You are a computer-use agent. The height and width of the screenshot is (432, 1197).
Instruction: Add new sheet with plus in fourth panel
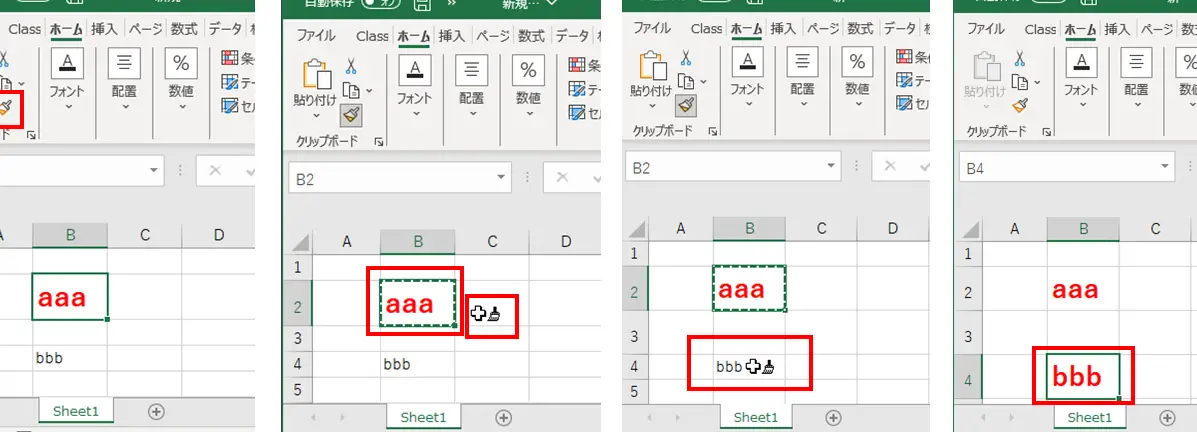pyautogui.click(x=1167, y=417)
